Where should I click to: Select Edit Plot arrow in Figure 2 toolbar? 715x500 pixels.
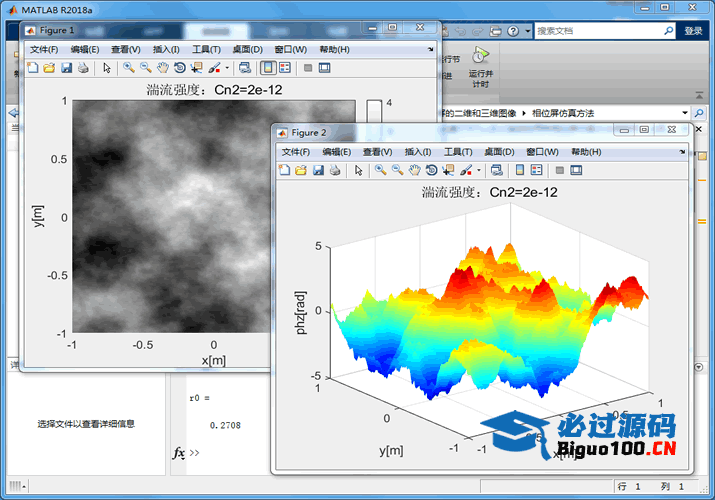coord(358,170)
